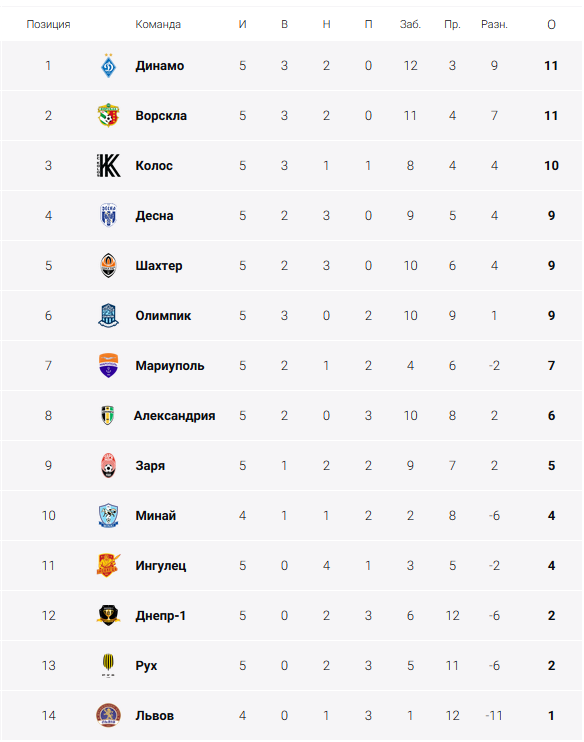Click the Заря club emblem
584x742 pixels.
108,466
